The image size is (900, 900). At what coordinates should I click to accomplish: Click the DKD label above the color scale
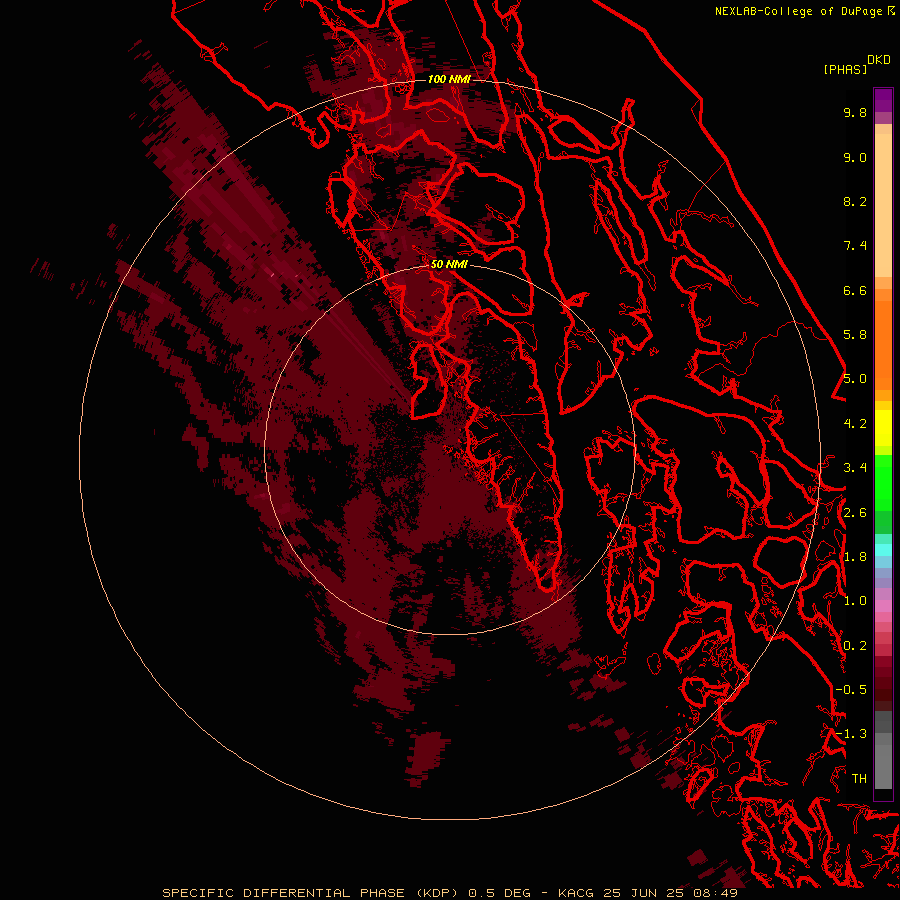pyautogui.click(x=879, y=60)
